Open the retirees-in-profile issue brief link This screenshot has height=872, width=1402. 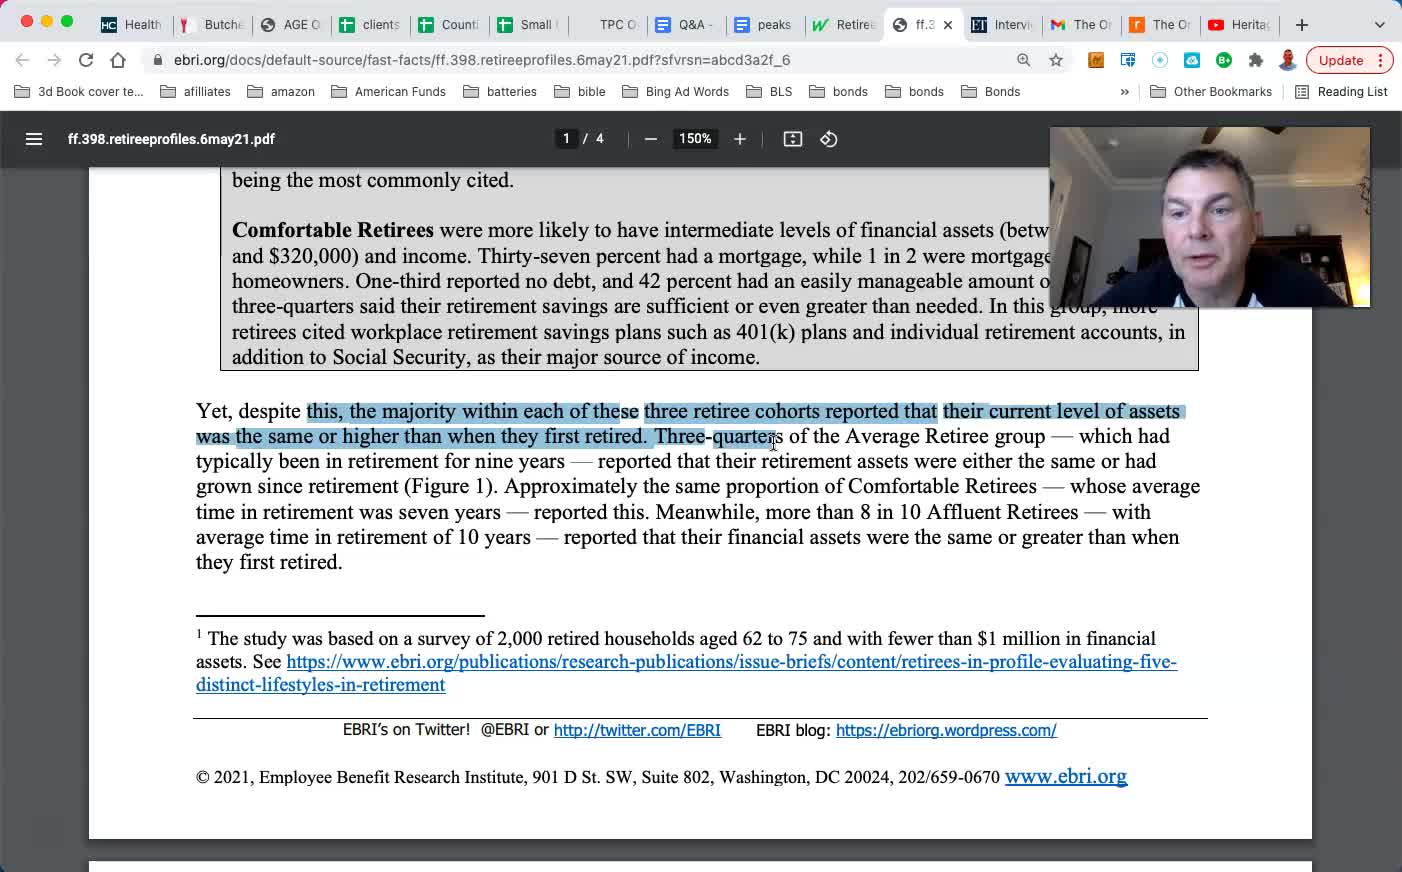(x=731, y=662)
